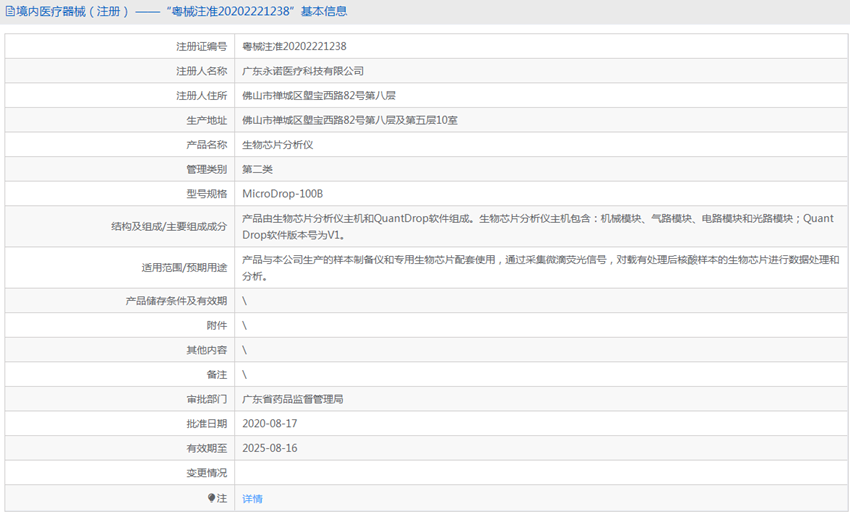Select the page title 境内医疗器械（注册）基本信息

[181, 11]
